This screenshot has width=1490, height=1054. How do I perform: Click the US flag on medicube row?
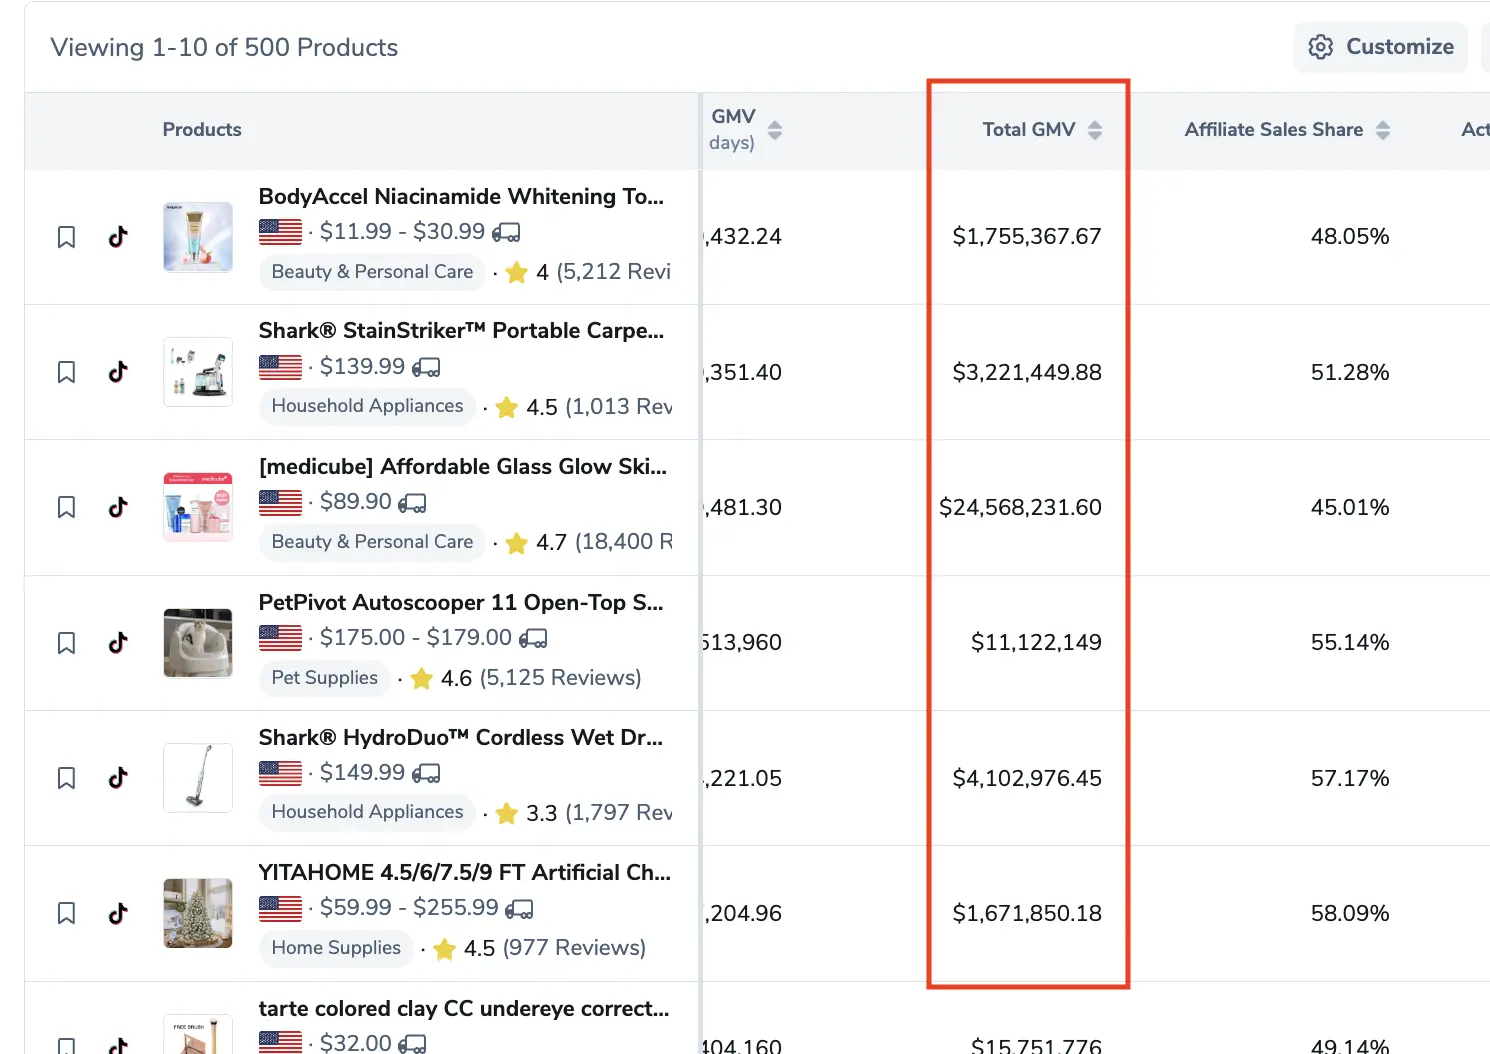click(x=280, y=502)
